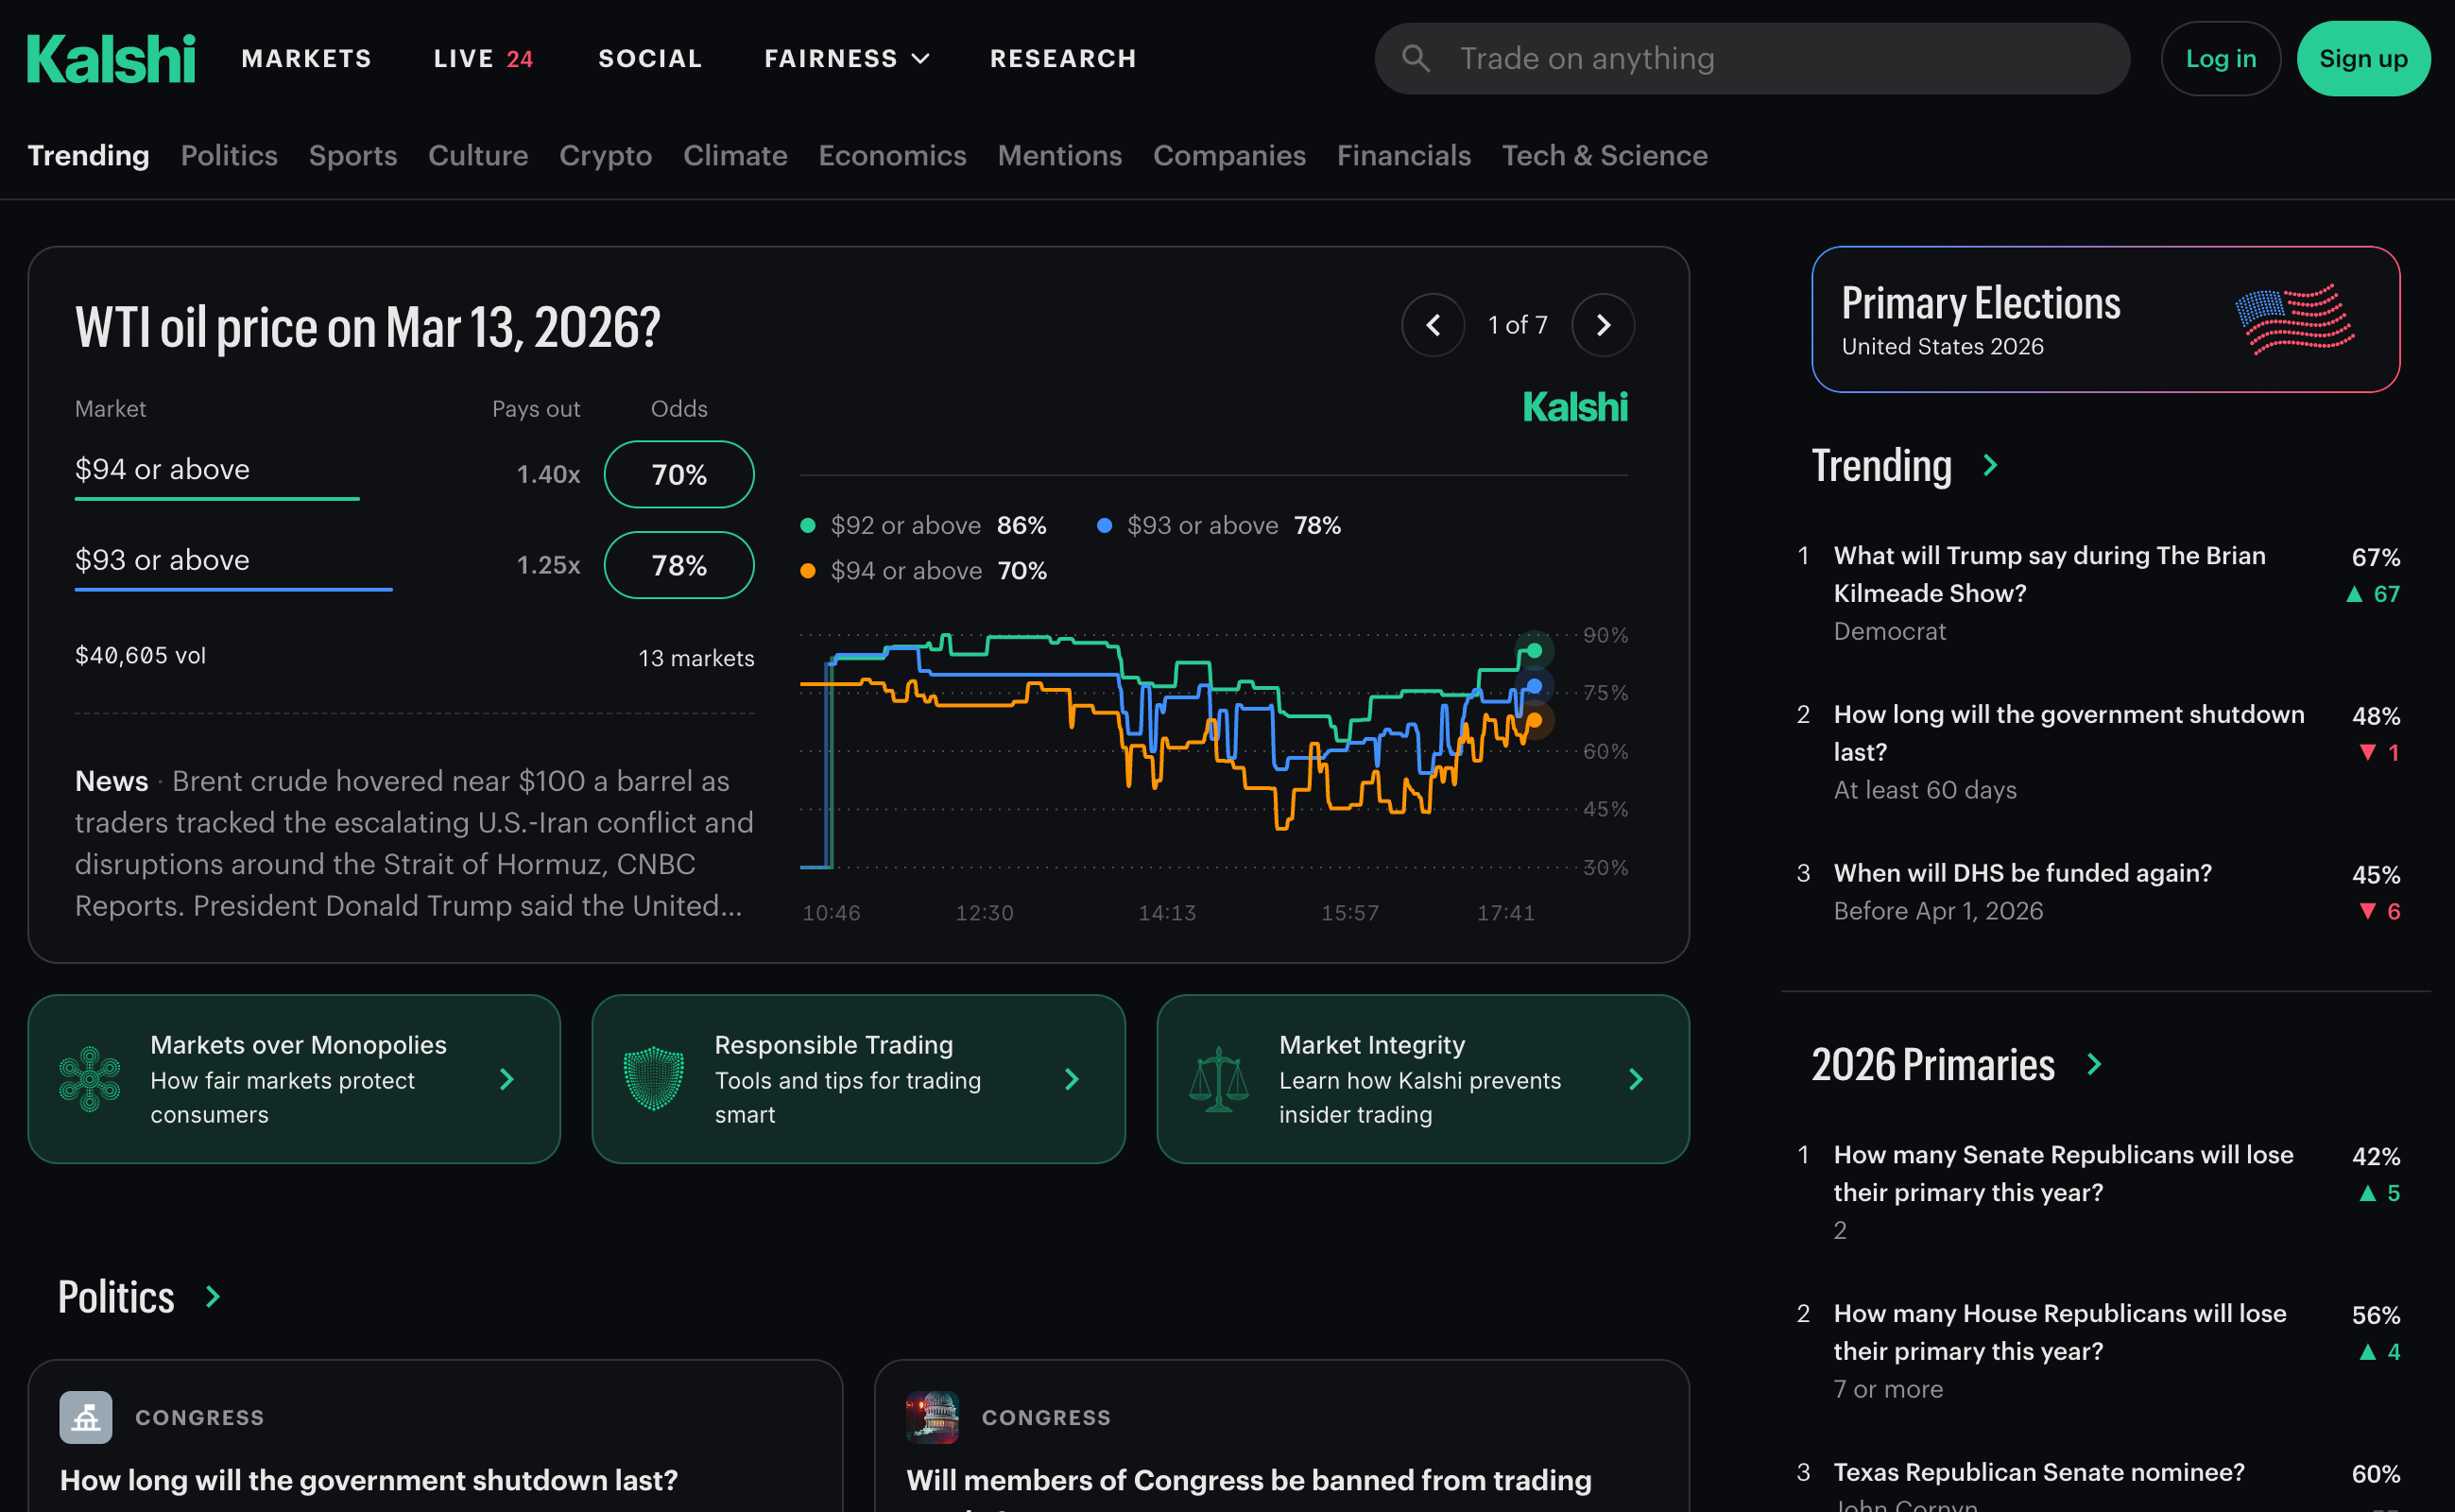Click the 70% odds button
The width and height of the screenshot is (2455, 1512).
tap(679, 474)
